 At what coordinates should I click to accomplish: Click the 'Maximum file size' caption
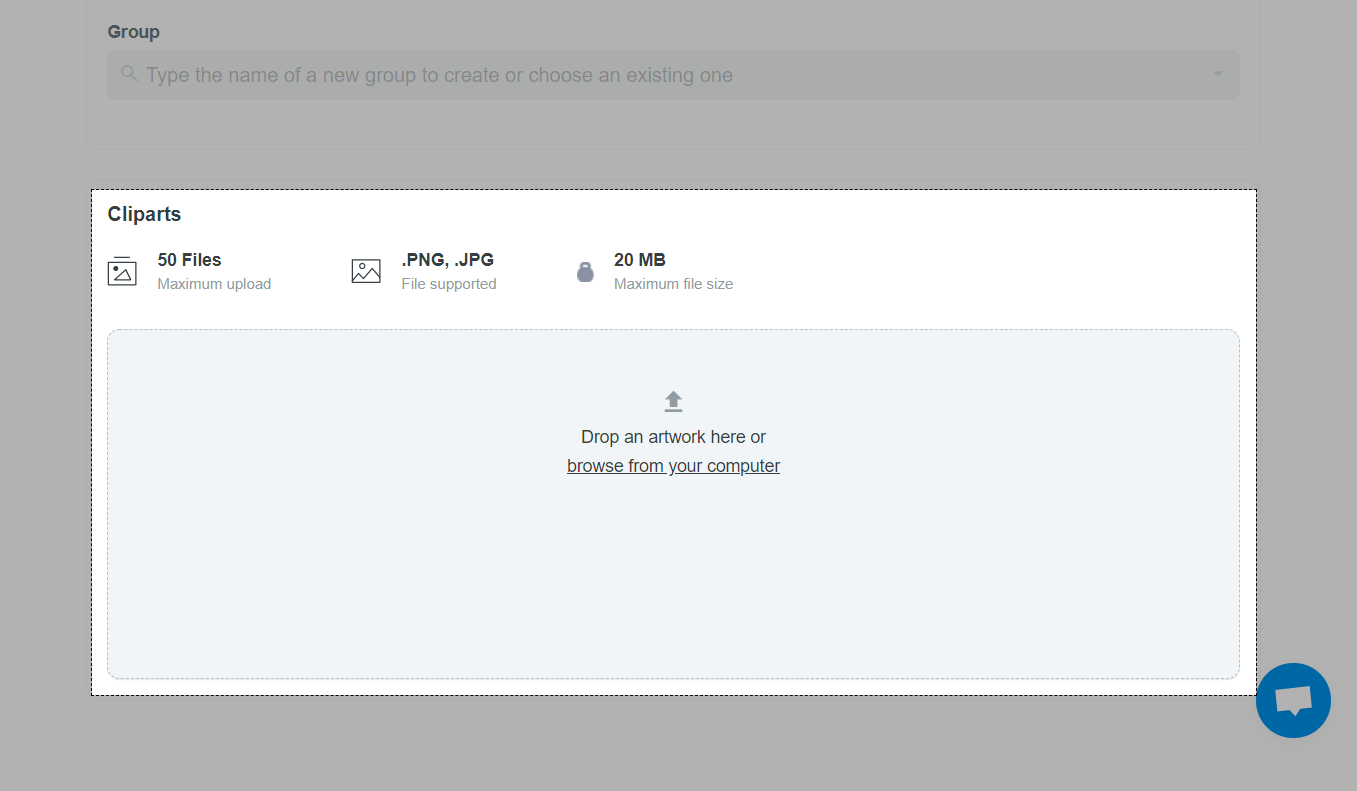coord(673,284)
